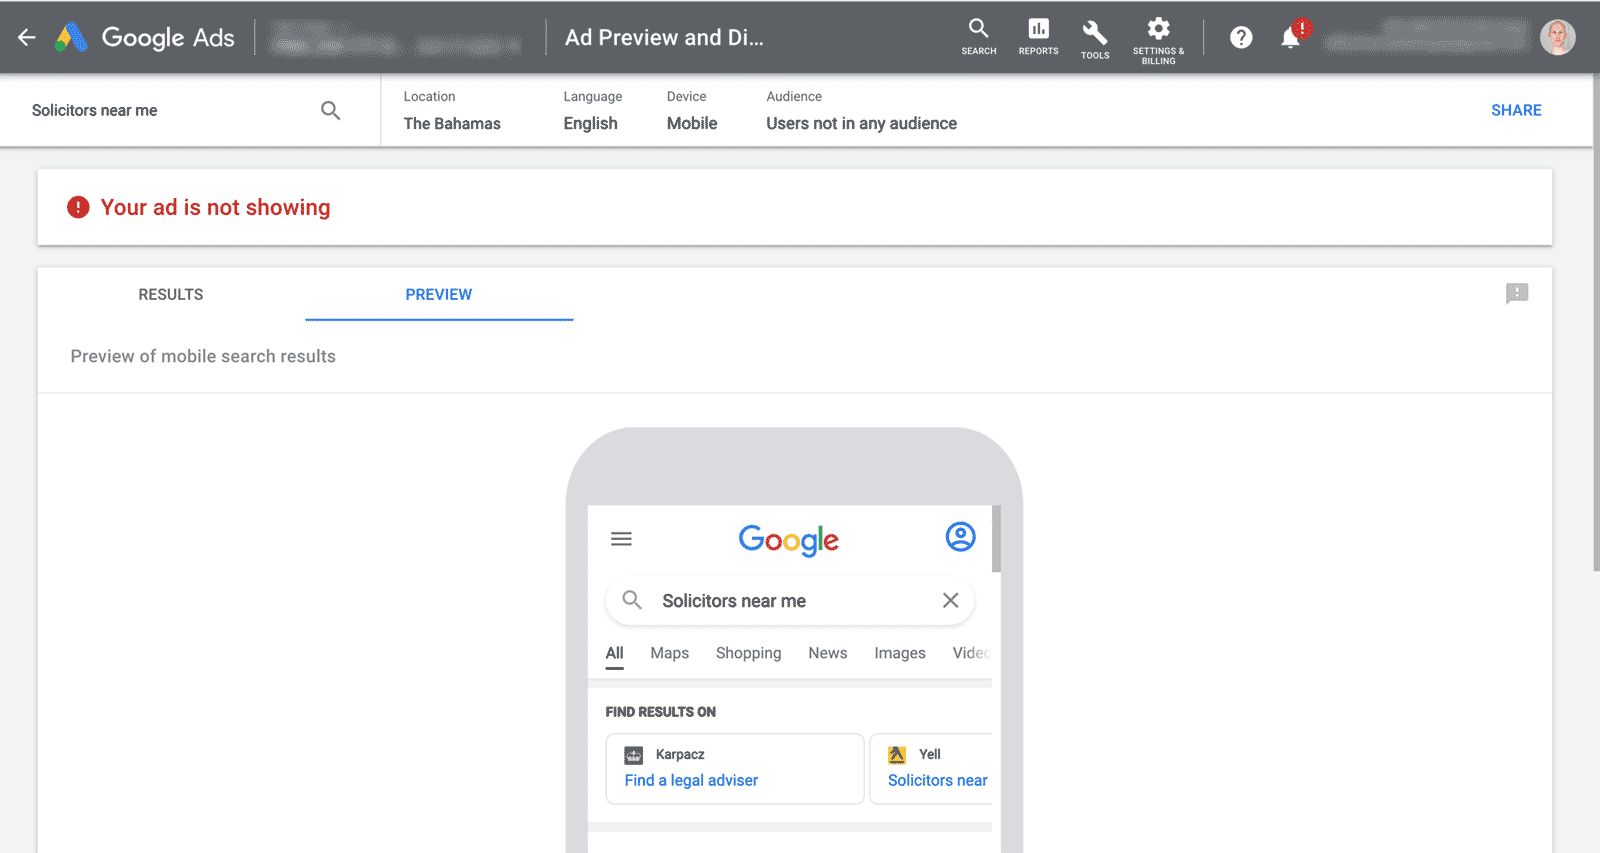Change the Language setting English
Viewport: 1600px width, 853px height.
[x=592, y=111]
